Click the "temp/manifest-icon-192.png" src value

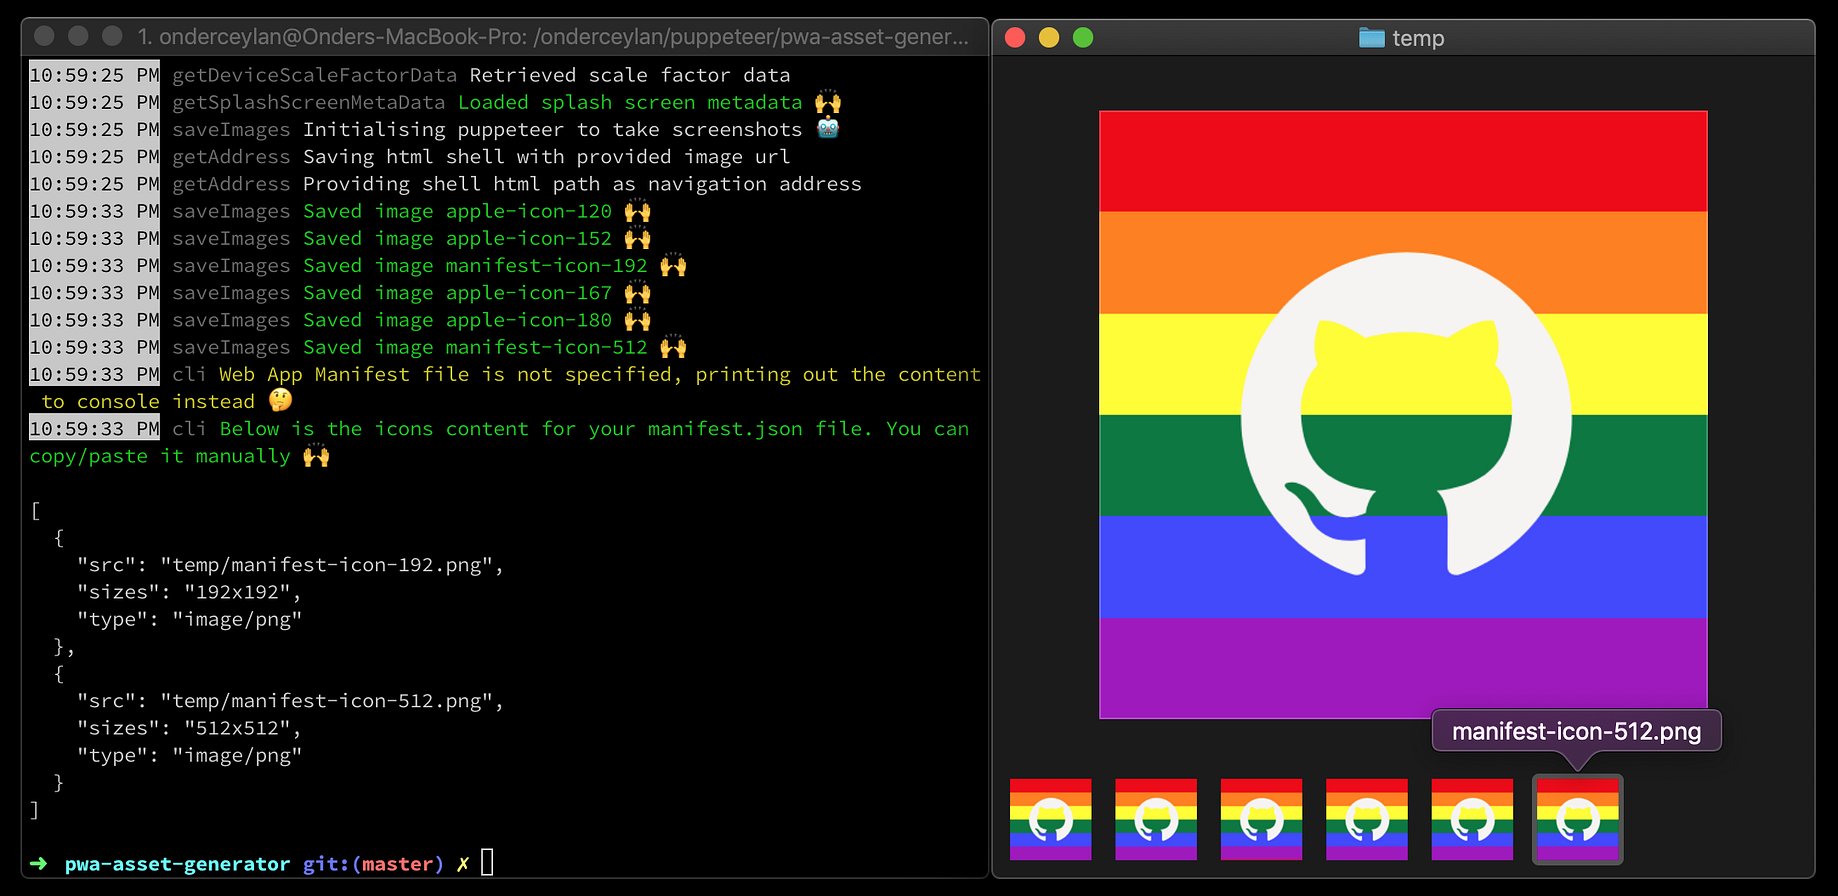(x=326, y=565)
